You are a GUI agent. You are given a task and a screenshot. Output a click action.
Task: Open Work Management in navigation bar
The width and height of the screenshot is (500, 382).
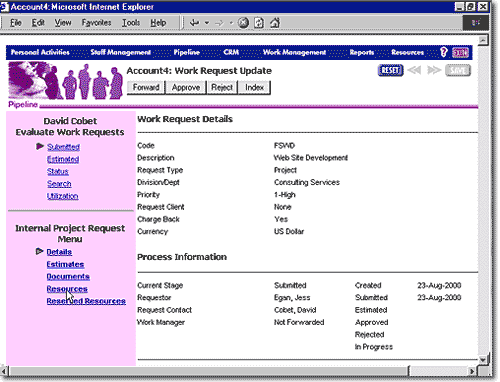pos(294,52)
